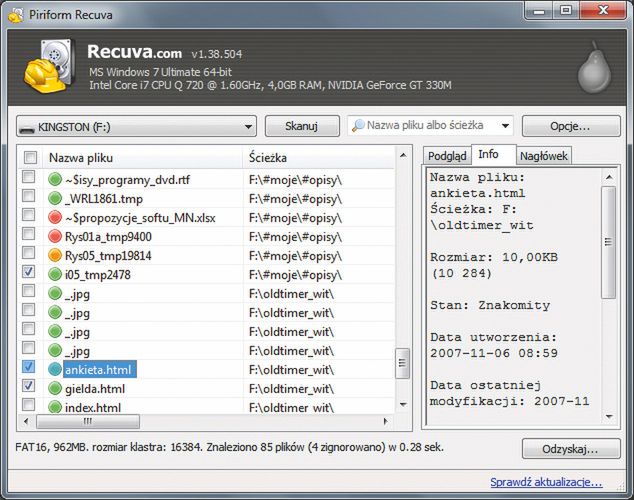634x500 pixels.
Task: Check the box for ~$isy_programy_dvd.rtf
Action: pyautogui.click(x=28, y=177)
